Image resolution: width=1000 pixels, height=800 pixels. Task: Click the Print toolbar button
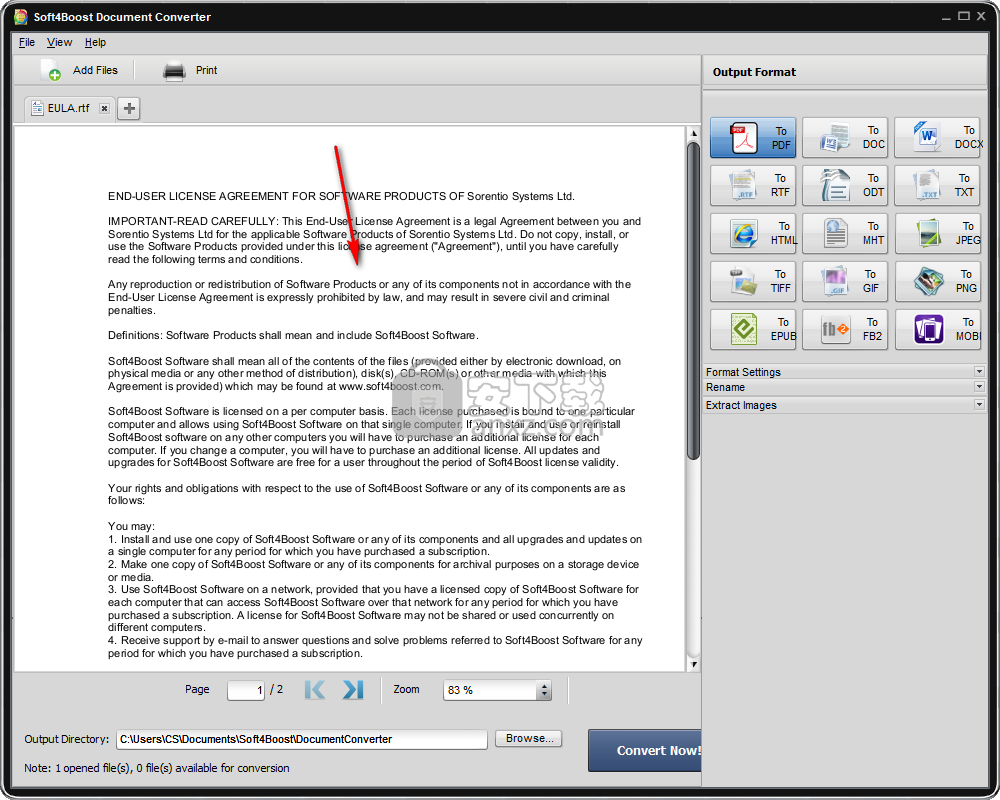point(190,70)
